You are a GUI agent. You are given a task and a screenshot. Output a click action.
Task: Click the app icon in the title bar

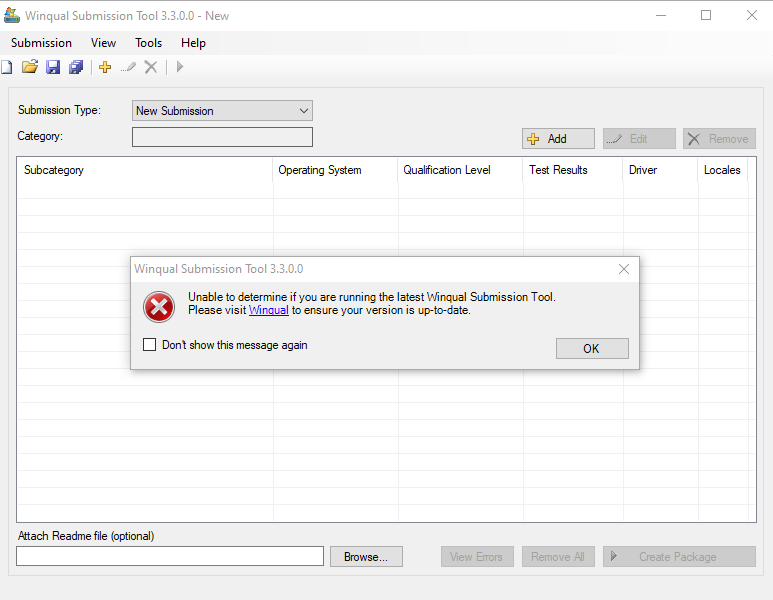[x=12, y=15]
